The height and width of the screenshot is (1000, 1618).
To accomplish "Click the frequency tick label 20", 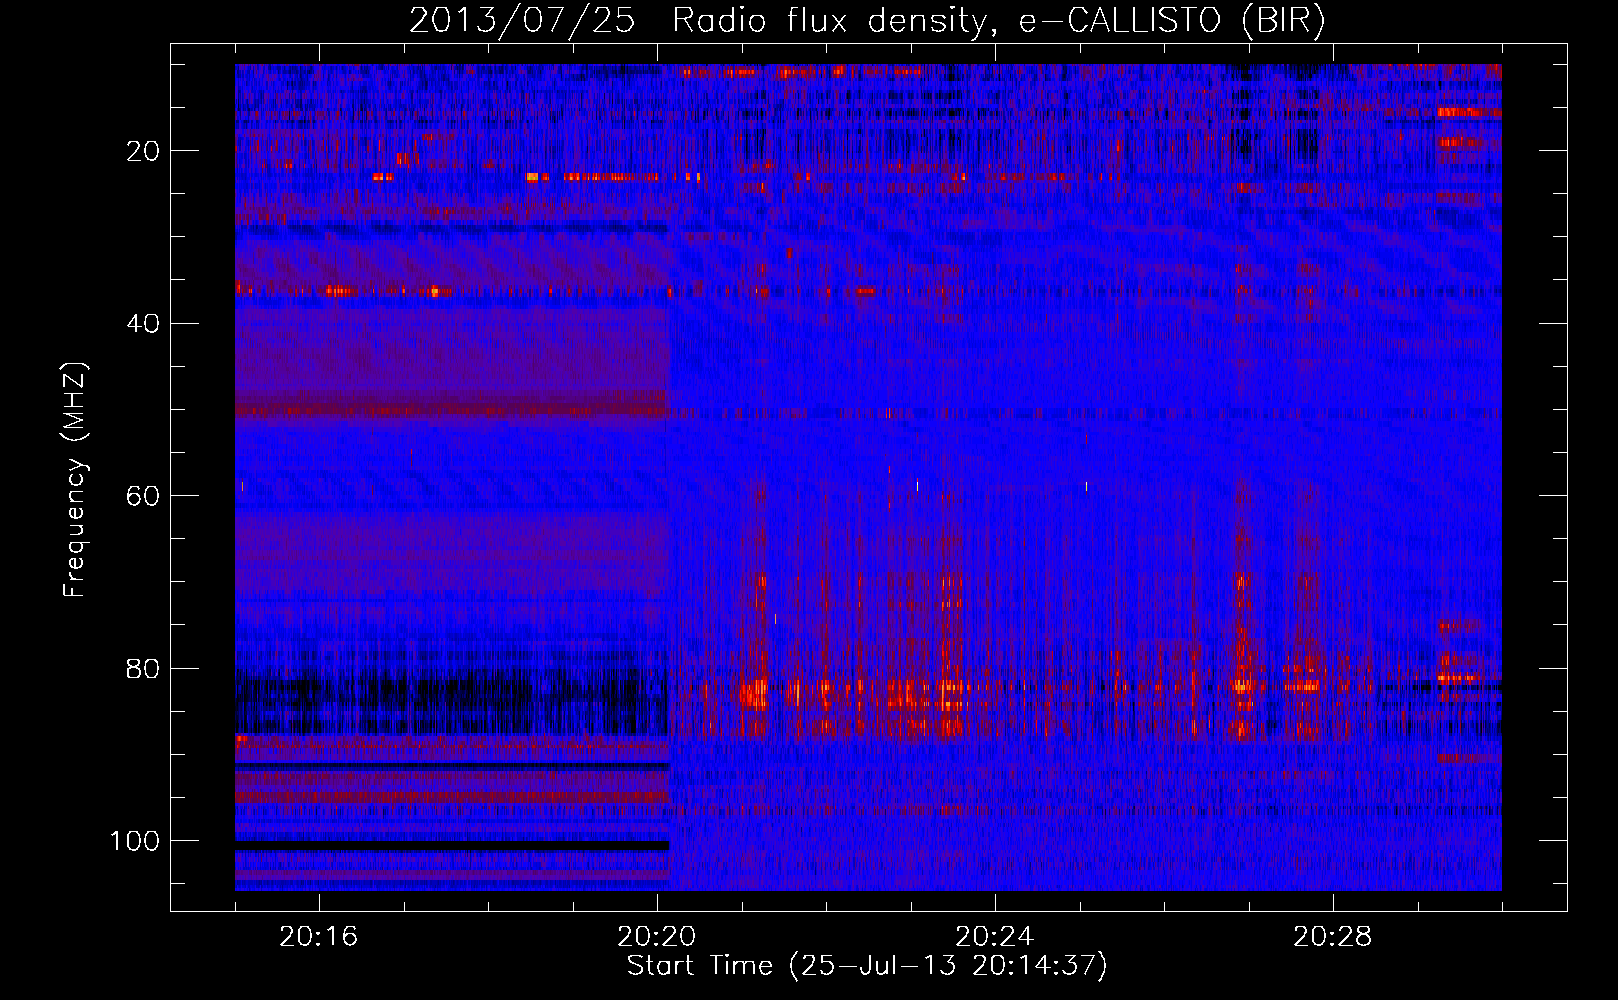I will click(x=143, y=151).
